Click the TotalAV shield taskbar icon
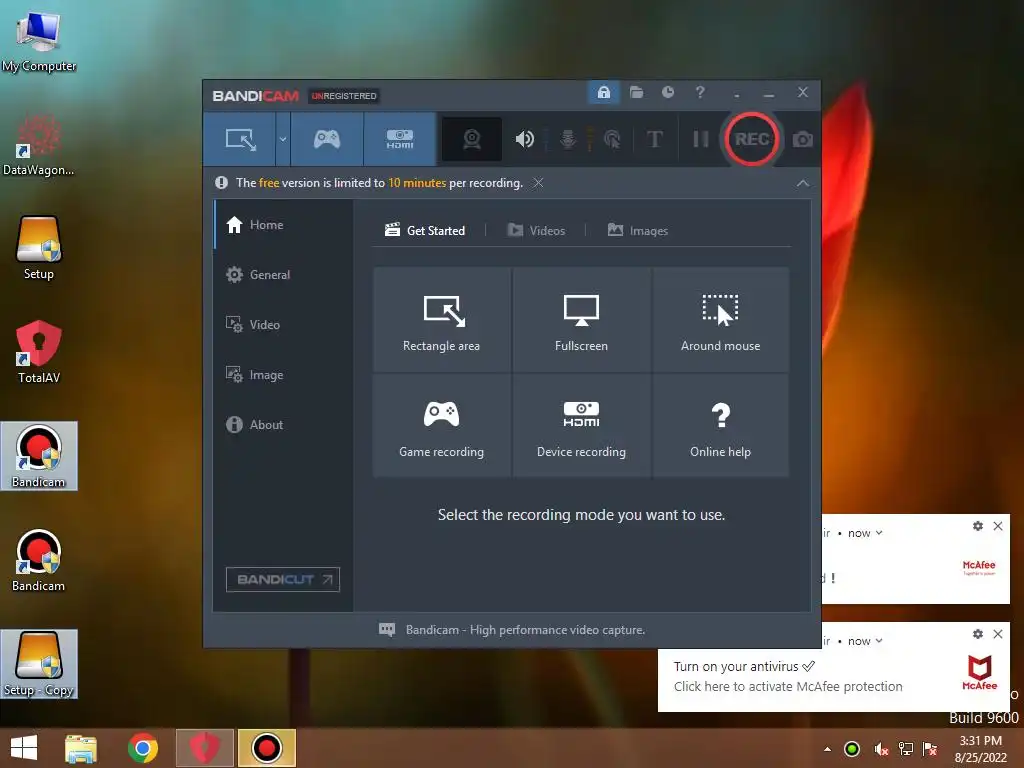The width and height of the screenshot is (1024, 768). coord(204,748)
